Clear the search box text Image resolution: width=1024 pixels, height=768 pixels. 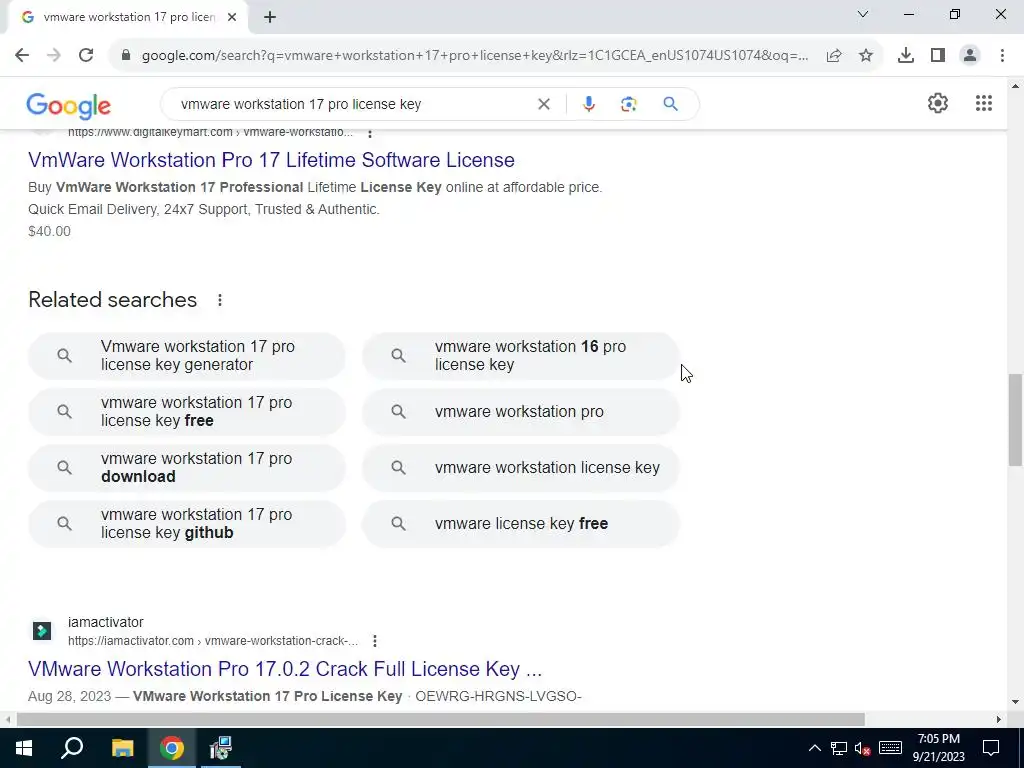point(543,104)
